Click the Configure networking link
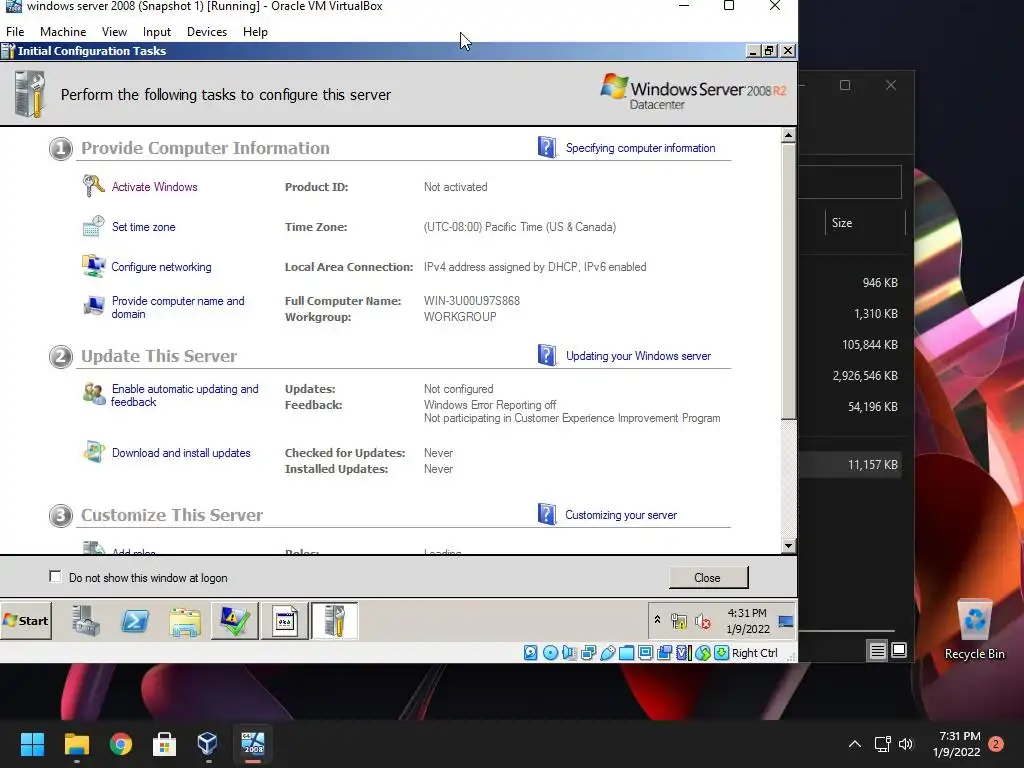 [161, 266]
